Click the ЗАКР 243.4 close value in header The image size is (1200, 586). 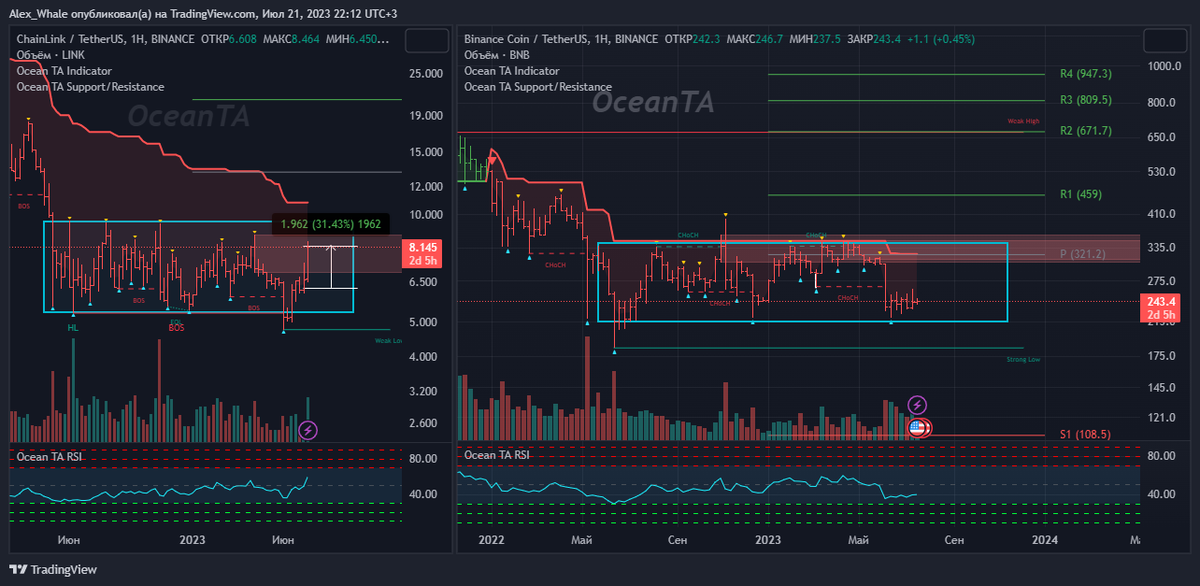click(874, 39)
